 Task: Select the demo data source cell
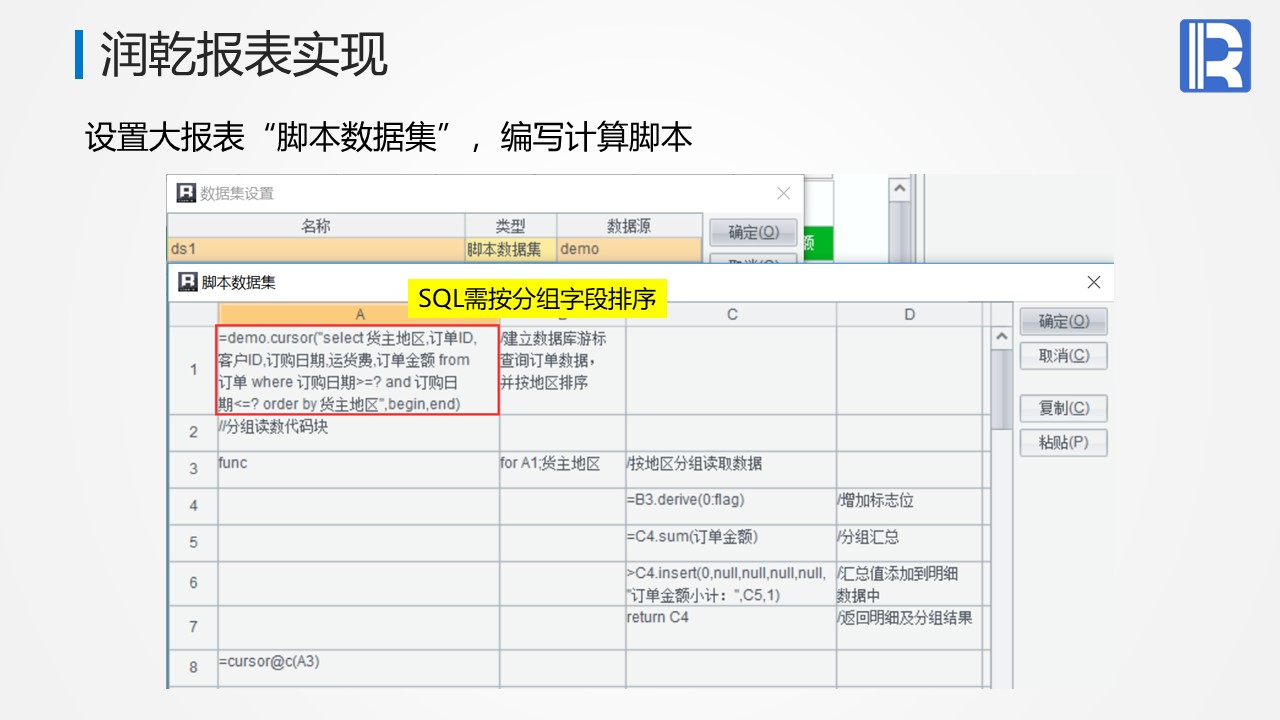coord(630,249)
